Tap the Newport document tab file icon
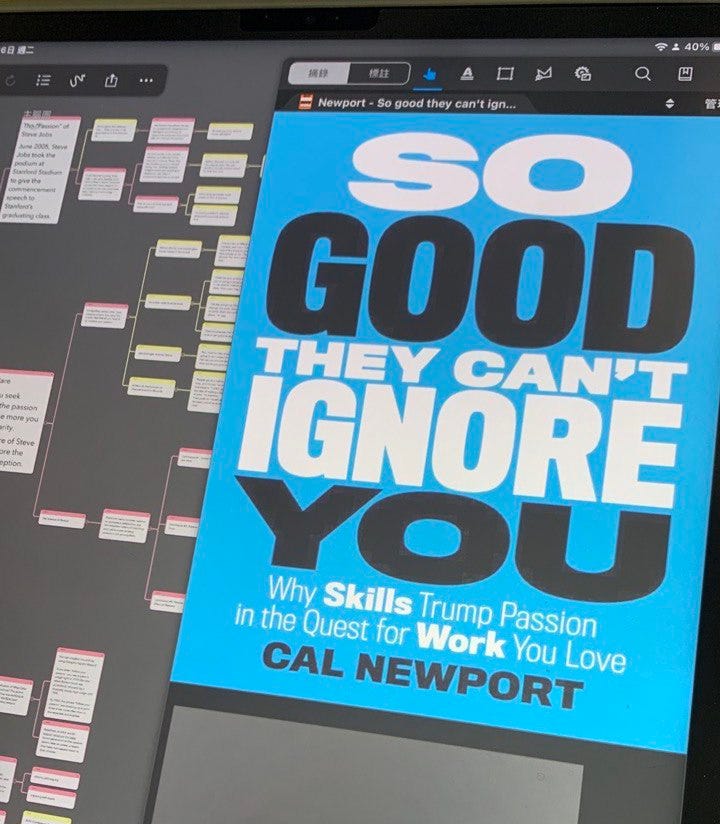 pyautogui.click(x=305, y=101)
